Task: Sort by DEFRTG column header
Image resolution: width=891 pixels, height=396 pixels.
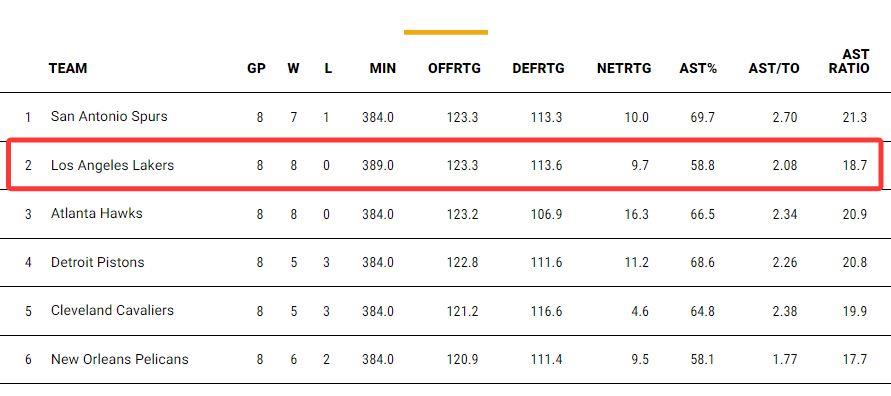Action: click(538, 69)
